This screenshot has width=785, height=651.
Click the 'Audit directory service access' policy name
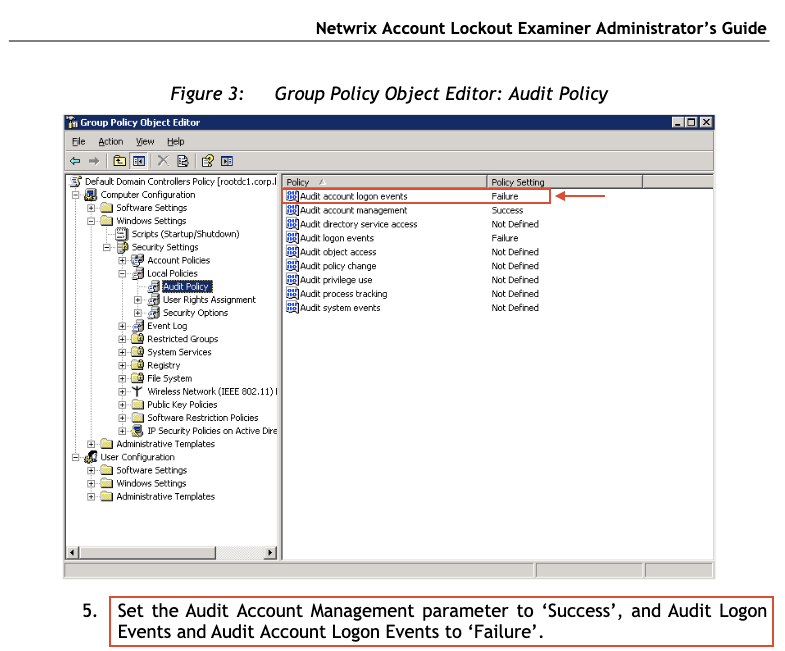pyautogui.click(x=358, y=224)
